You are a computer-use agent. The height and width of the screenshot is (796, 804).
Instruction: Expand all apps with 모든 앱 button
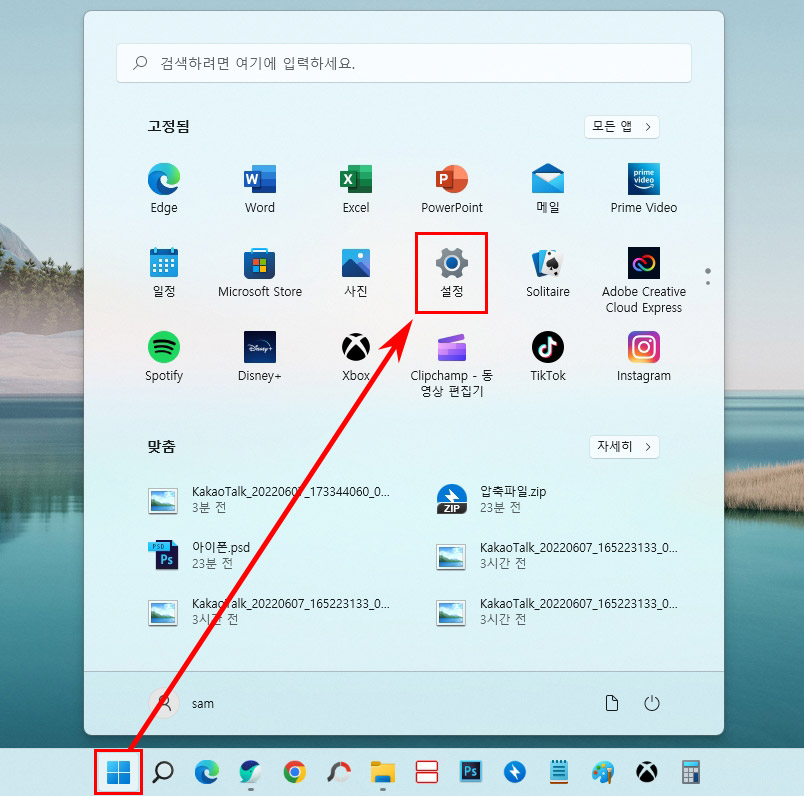point(621,127)
